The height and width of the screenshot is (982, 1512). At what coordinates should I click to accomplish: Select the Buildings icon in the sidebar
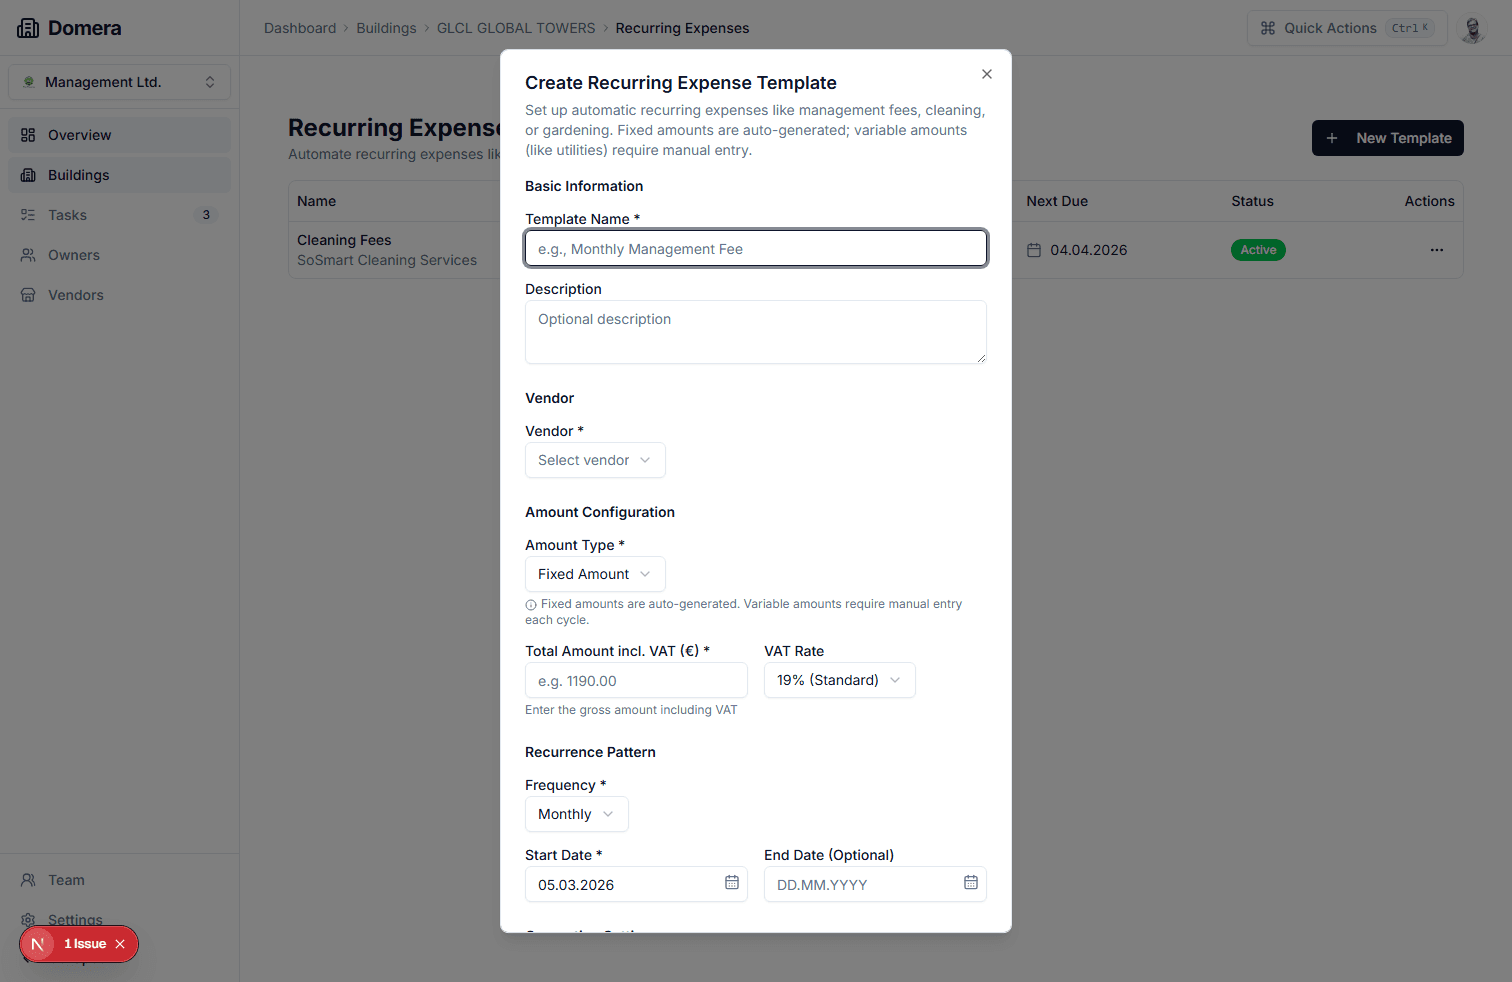29,175
